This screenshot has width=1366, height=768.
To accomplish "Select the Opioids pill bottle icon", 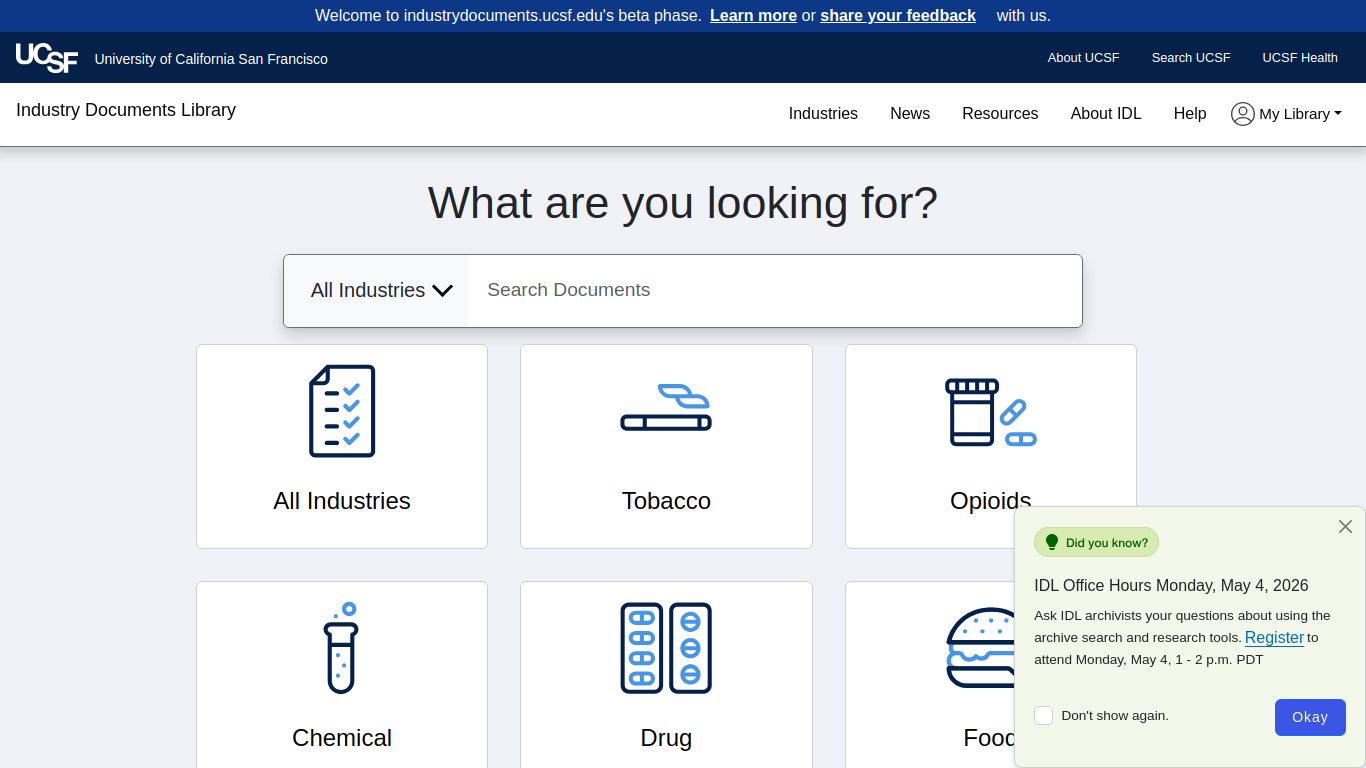I will pyautogui.click(x=991, y=412).
